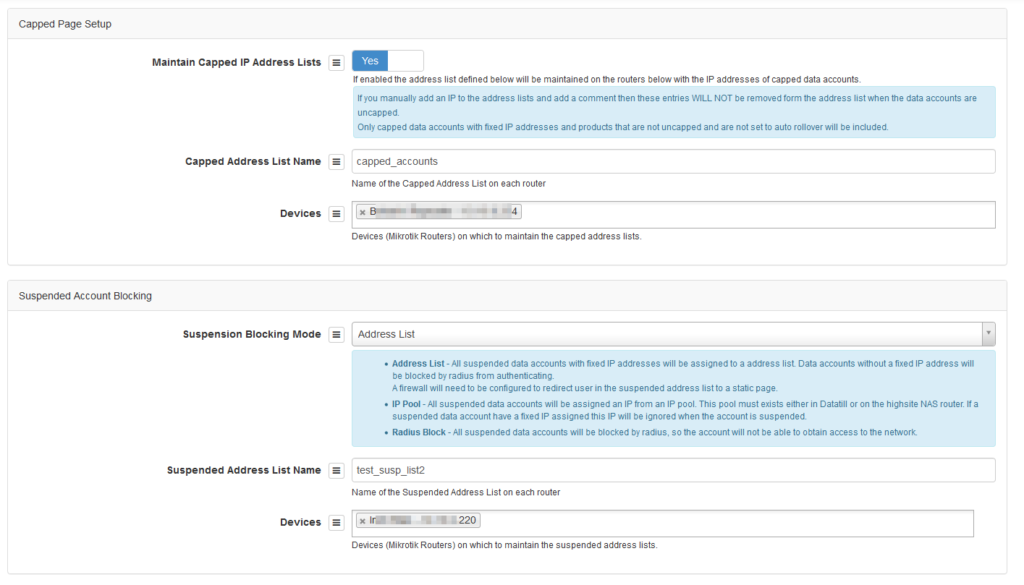This screenshot has width=1024, height=585.
Task: Open menu icon beside Devices in Suspended Account Blocking
Action: tap(336, 522)
